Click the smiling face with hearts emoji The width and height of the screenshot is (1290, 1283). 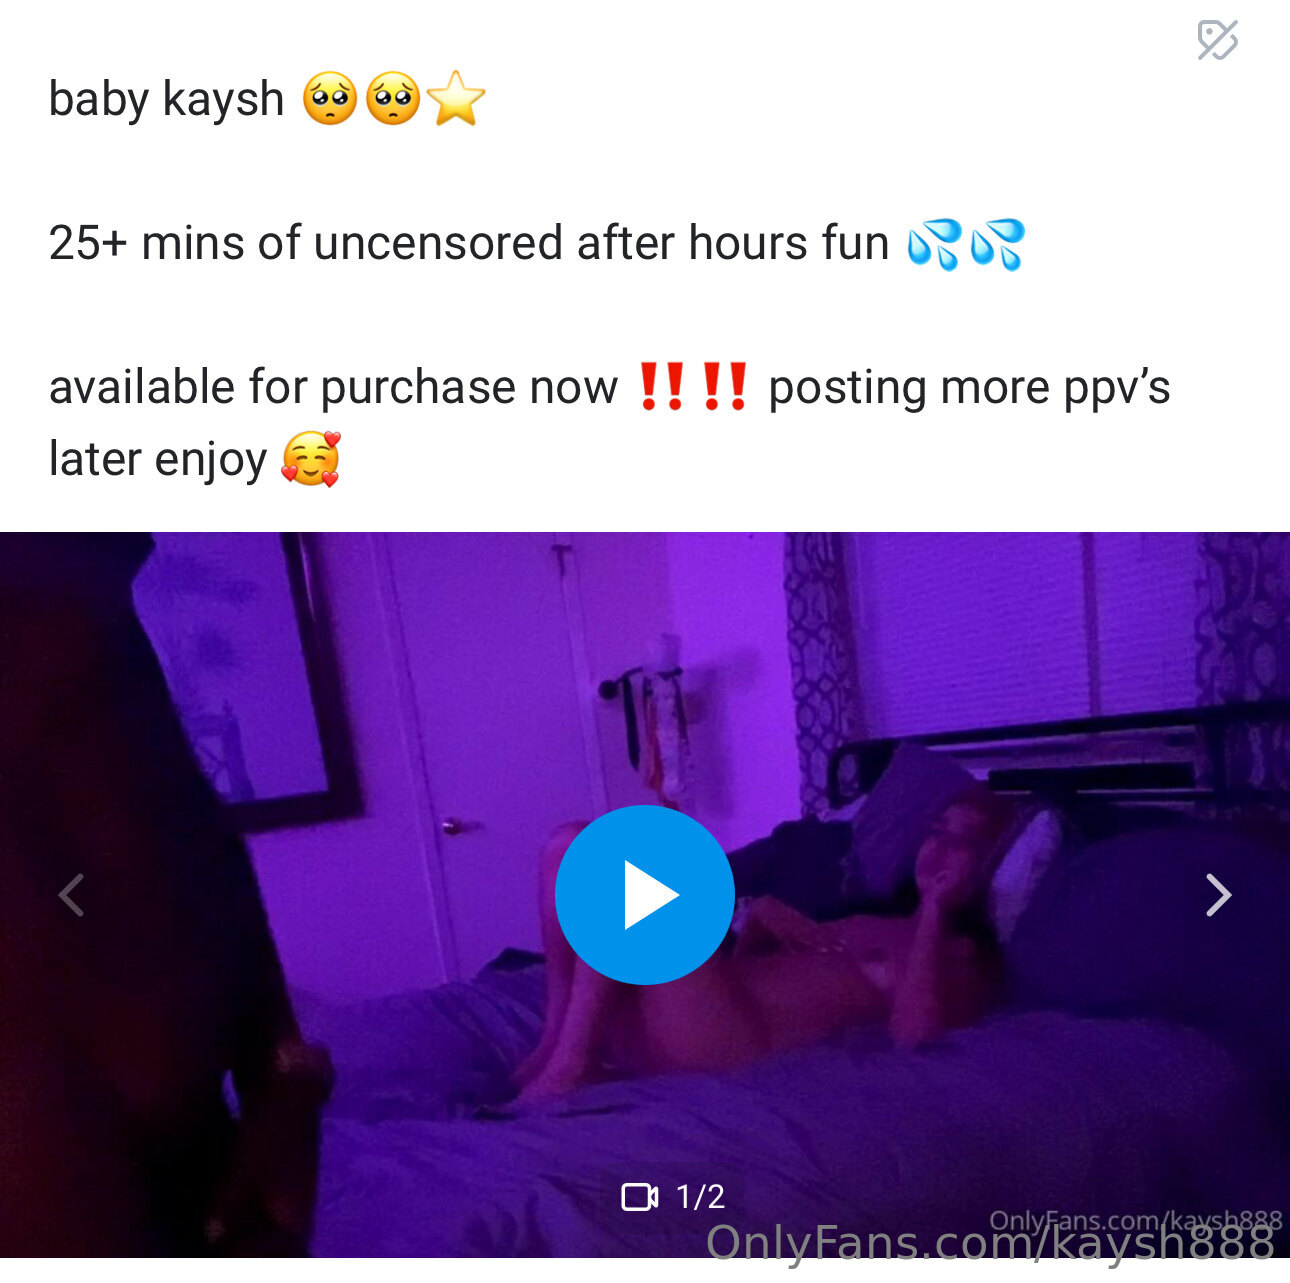311,459
